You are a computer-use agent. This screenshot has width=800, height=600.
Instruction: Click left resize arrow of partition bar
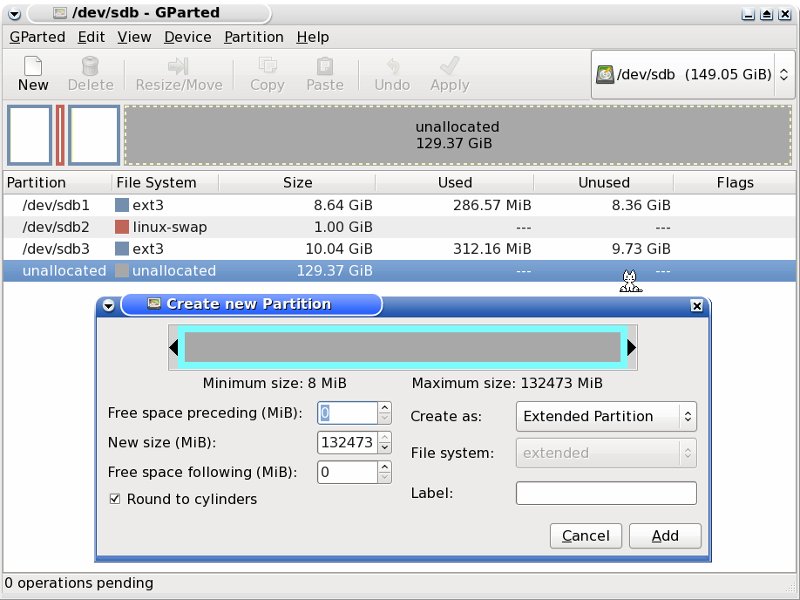(x=174, y=348)
